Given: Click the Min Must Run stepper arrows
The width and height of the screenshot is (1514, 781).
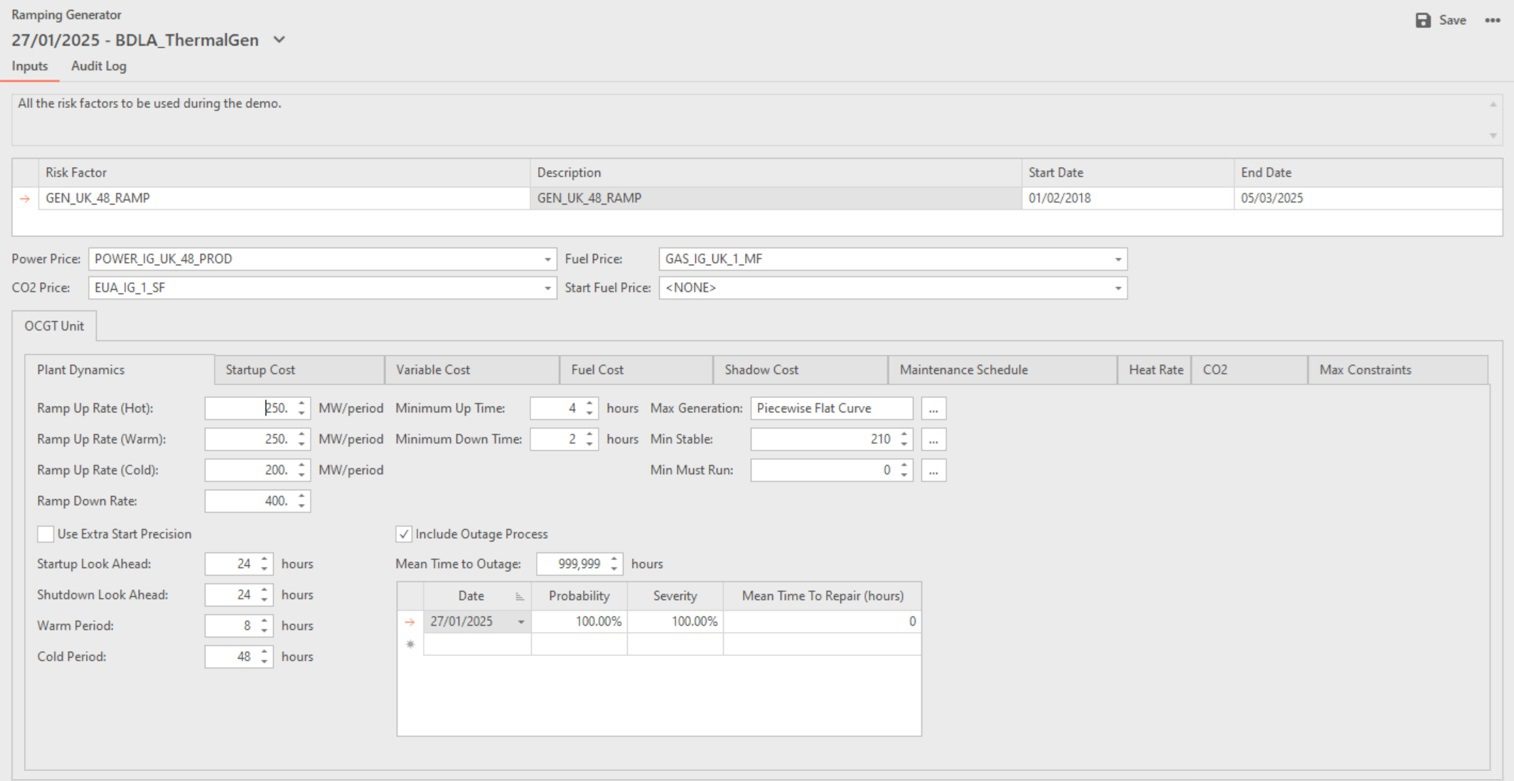Looking at the screenshot, I should coord(904,470).
